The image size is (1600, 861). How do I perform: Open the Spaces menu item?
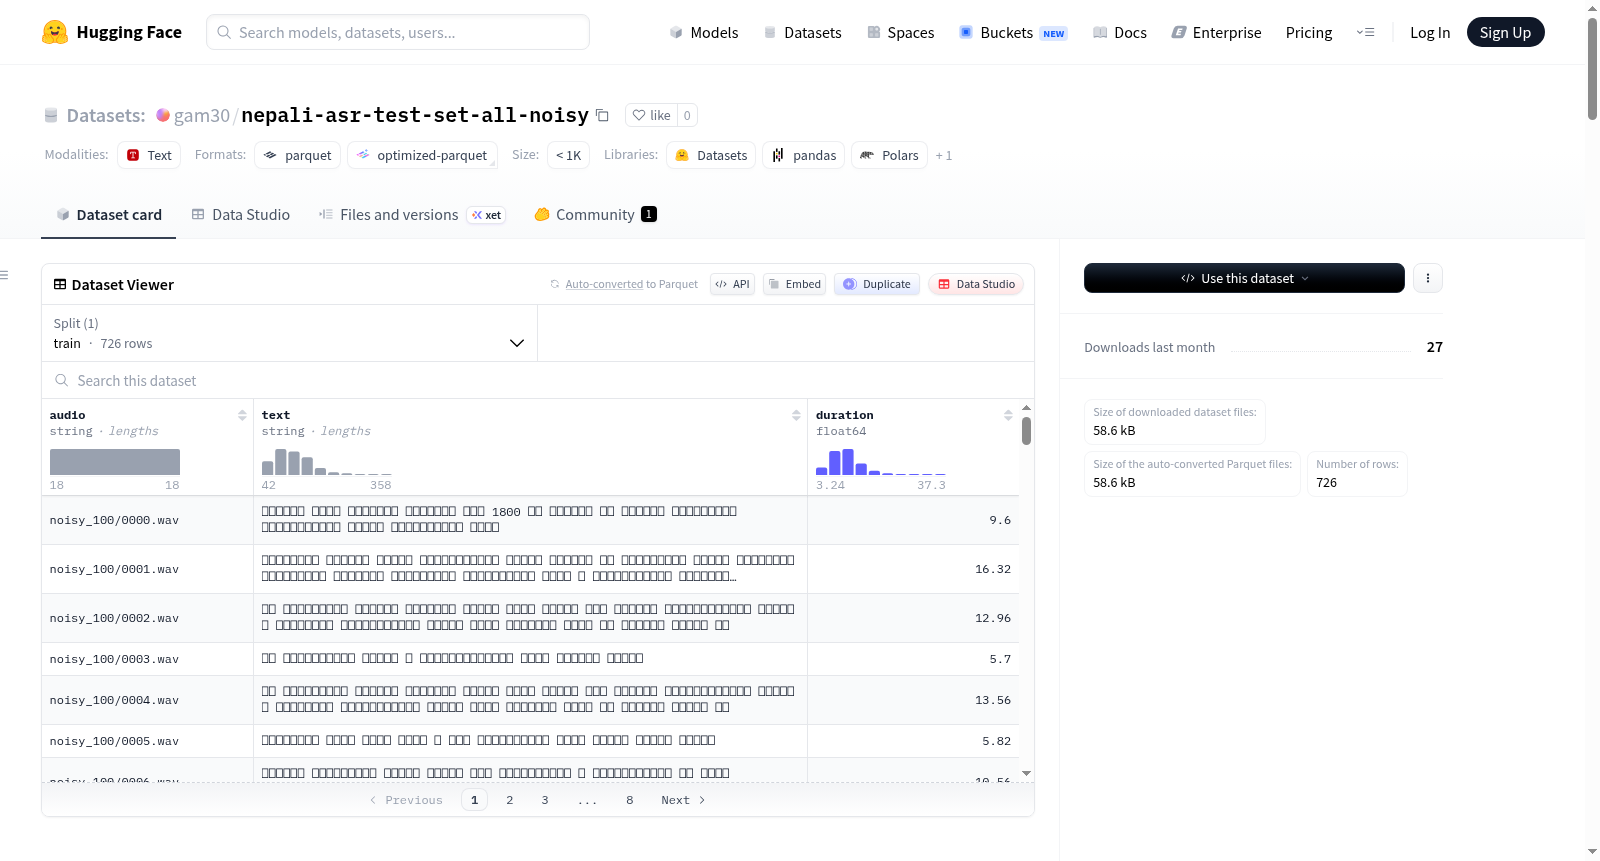pyautogui.click(x=900, y=32)
